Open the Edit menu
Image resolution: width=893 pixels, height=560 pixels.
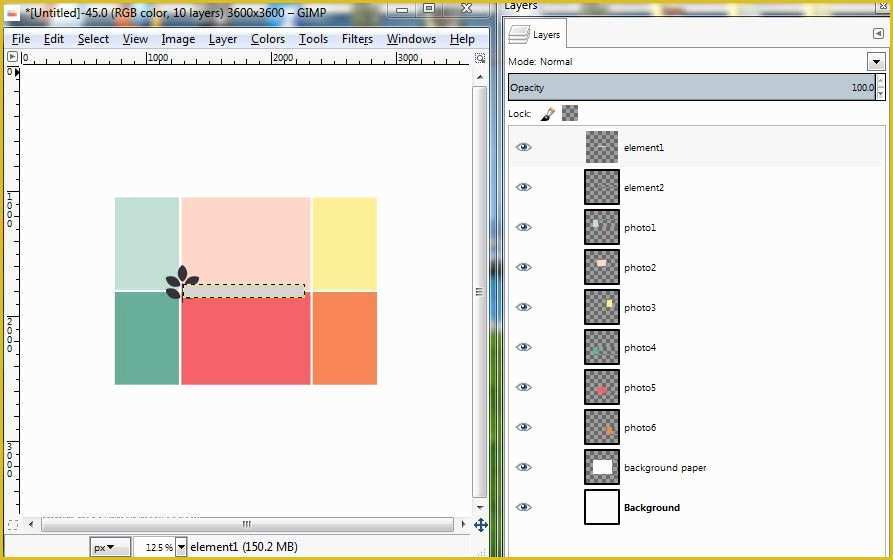pyautogui.click(x=54, y=39)
